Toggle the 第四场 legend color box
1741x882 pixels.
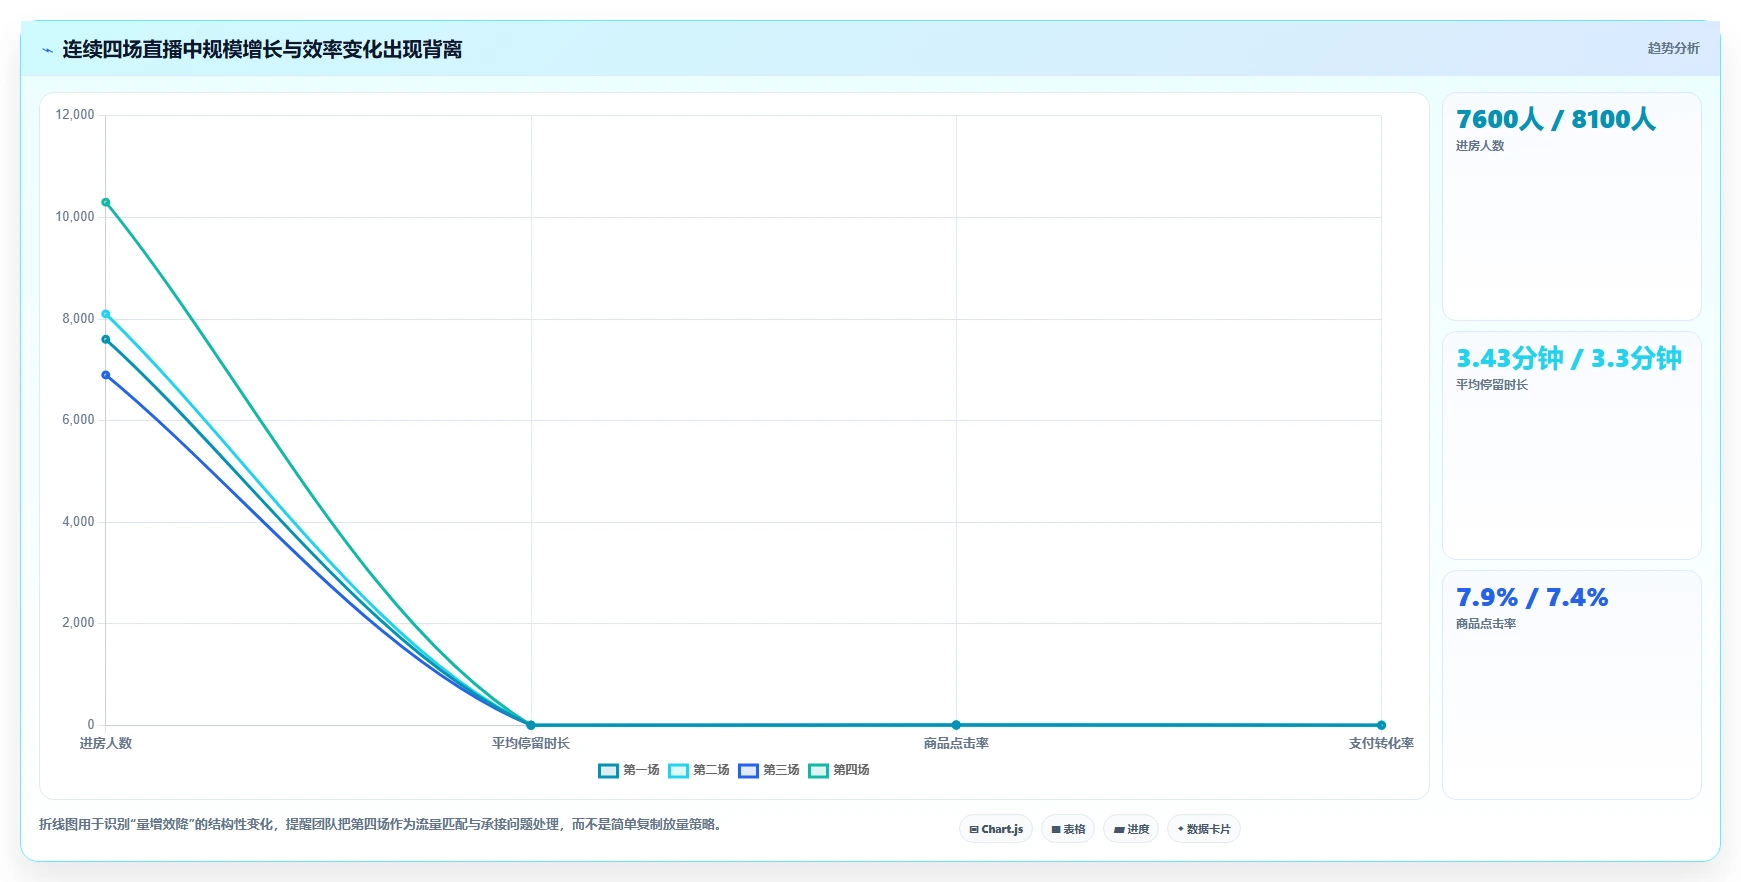point(818,770)
